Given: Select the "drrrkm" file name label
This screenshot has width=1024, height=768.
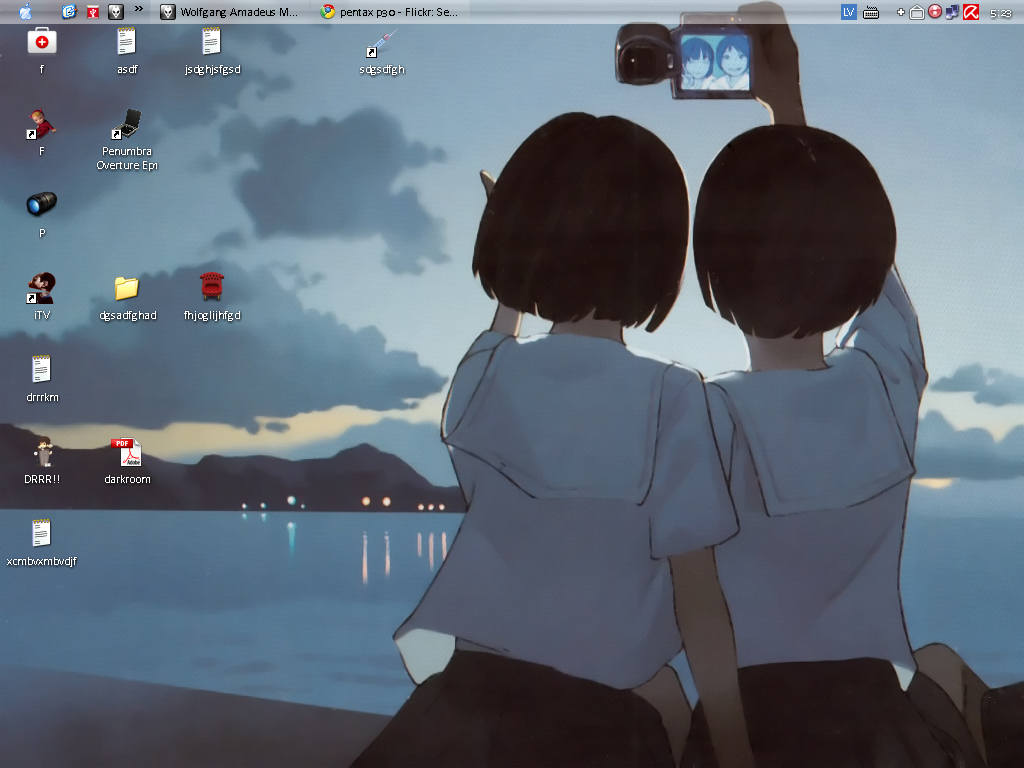Looking at the screenshot, I should pyautogui.click(x=42, y=397).
